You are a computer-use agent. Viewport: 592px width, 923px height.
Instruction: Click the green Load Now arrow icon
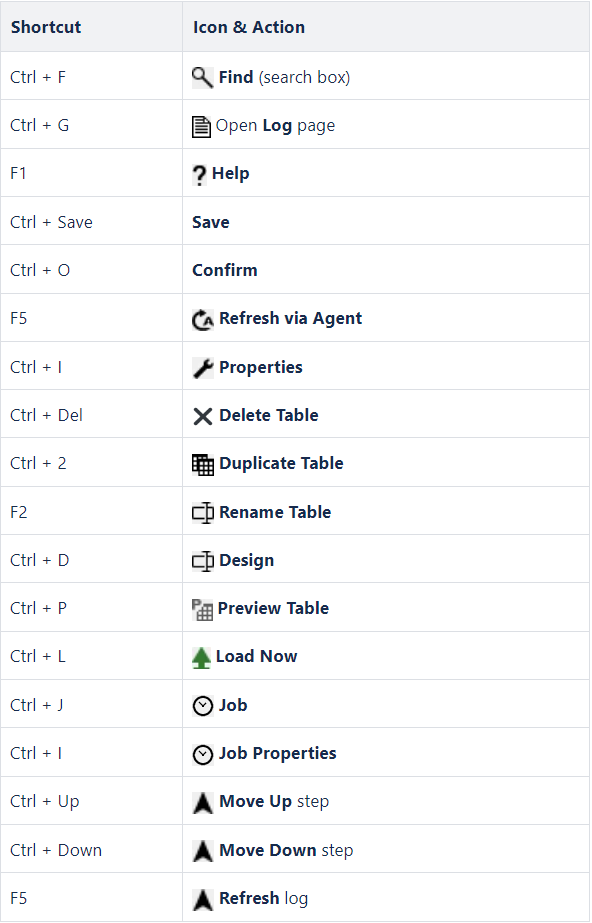pos(201,658)
